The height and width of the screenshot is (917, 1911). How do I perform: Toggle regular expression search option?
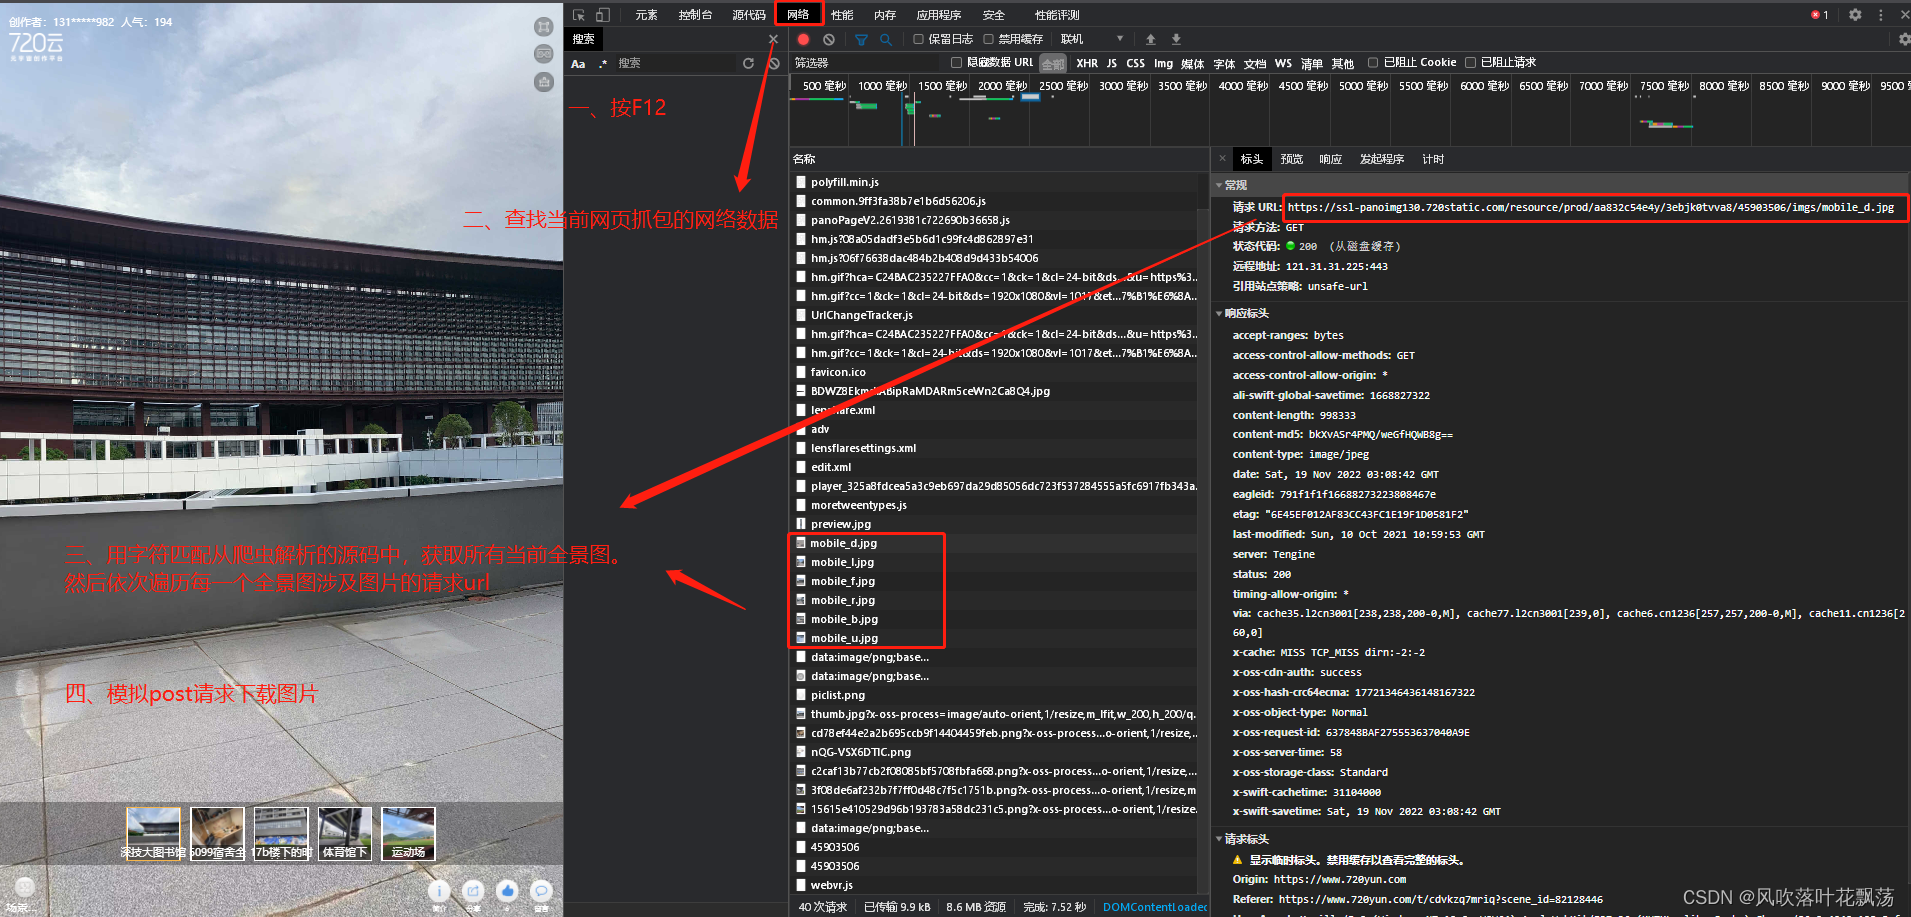coord(603,64)
